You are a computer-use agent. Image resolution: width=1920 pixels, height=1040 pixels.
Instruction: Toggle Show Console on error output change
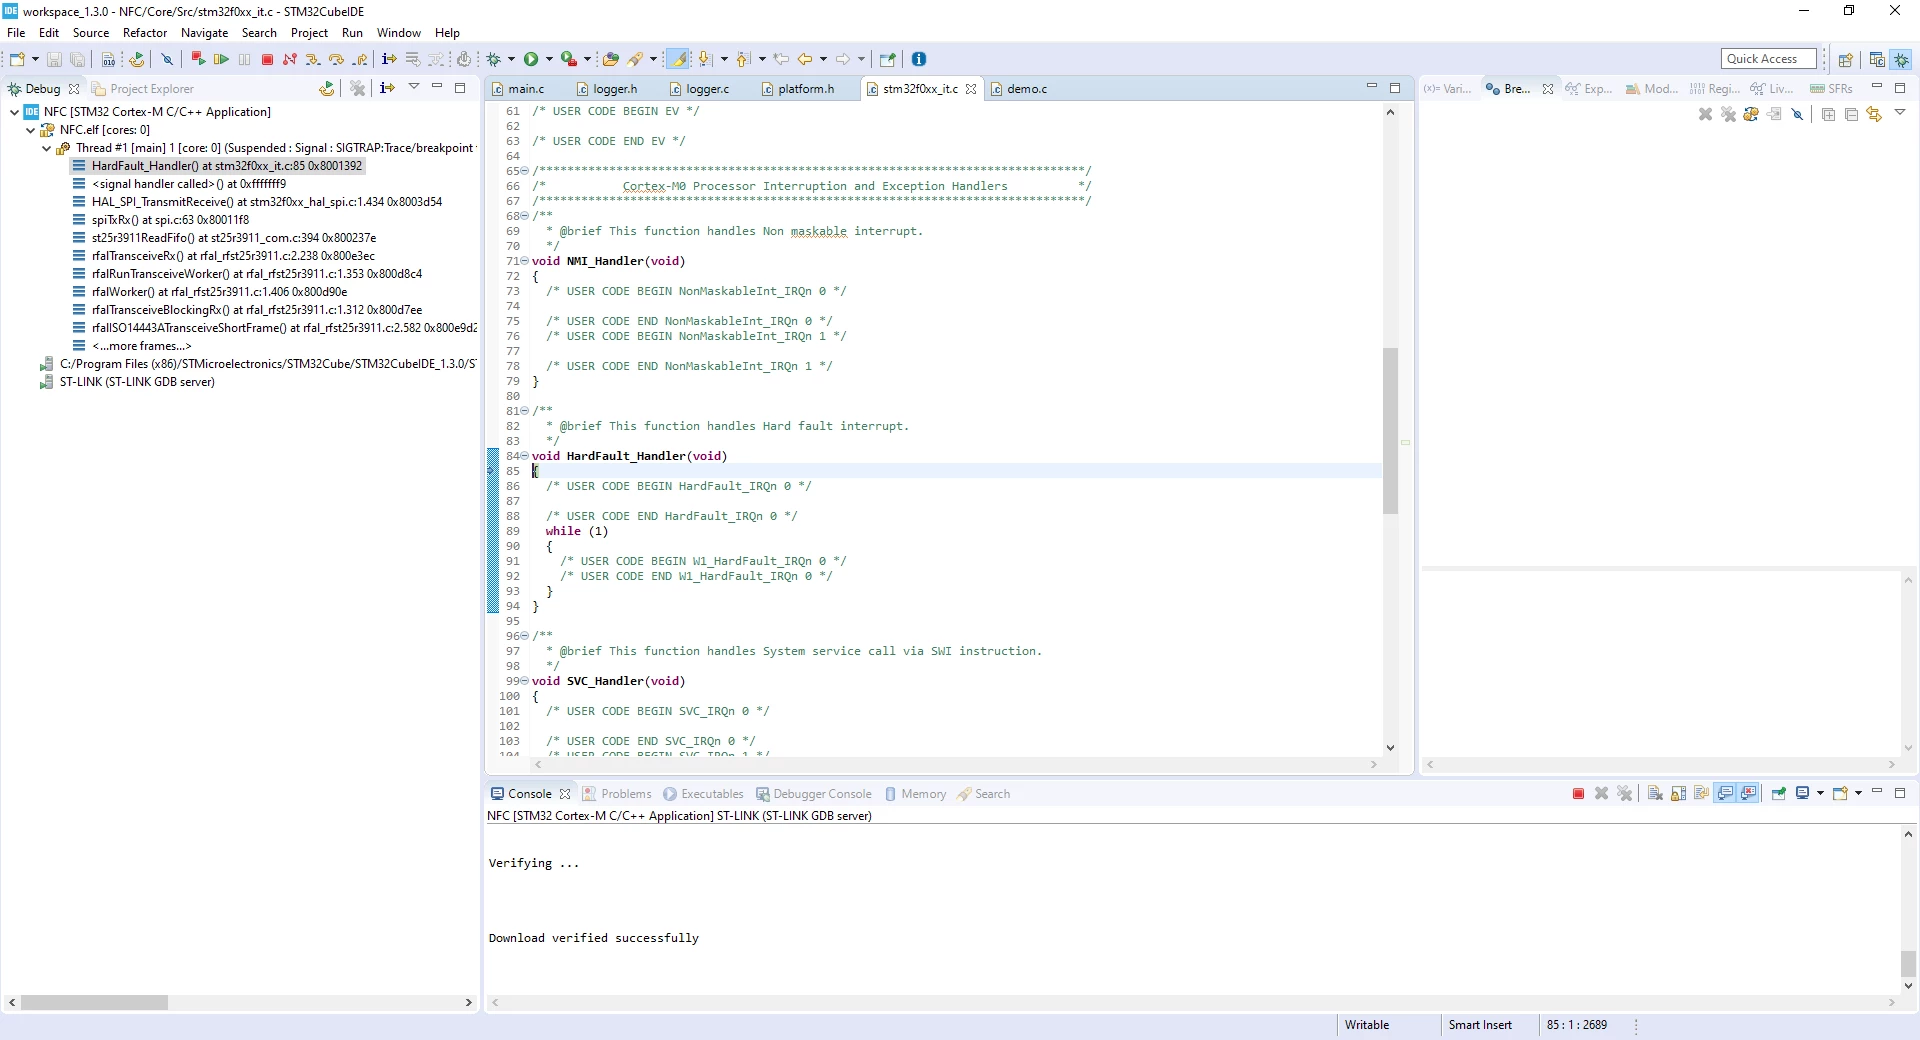click(x=1748, y=794)
